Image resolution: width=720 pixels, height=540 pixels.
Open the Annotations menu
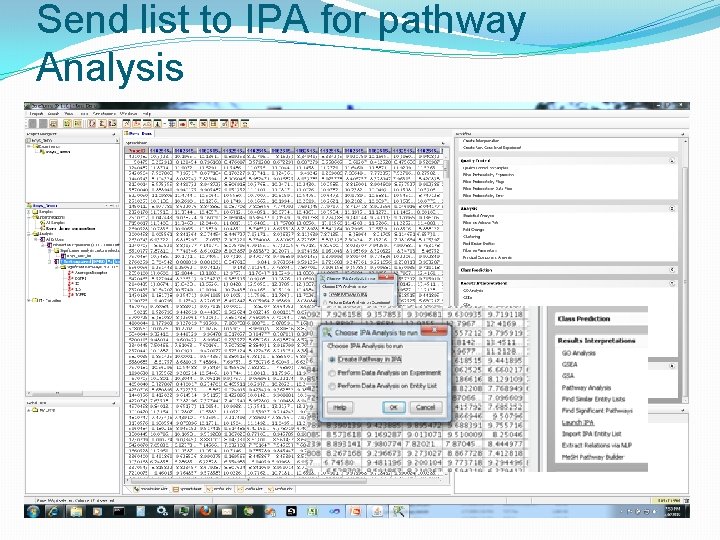point(104,113)
